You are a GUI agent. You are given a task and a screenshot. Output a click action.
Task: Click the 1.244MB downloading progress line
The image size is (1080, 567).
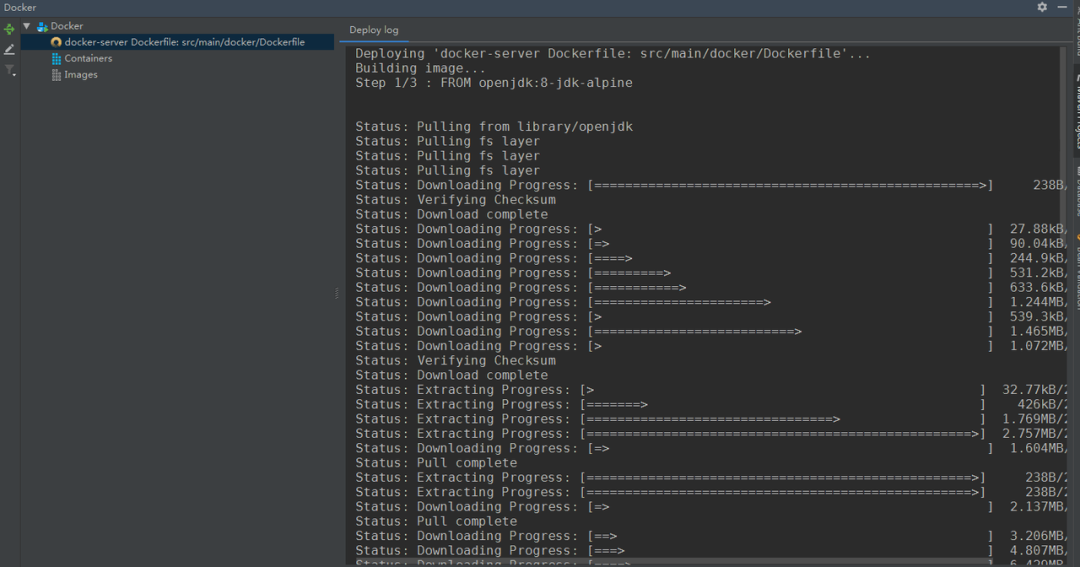pyautogui.click(x=711, y=302)
